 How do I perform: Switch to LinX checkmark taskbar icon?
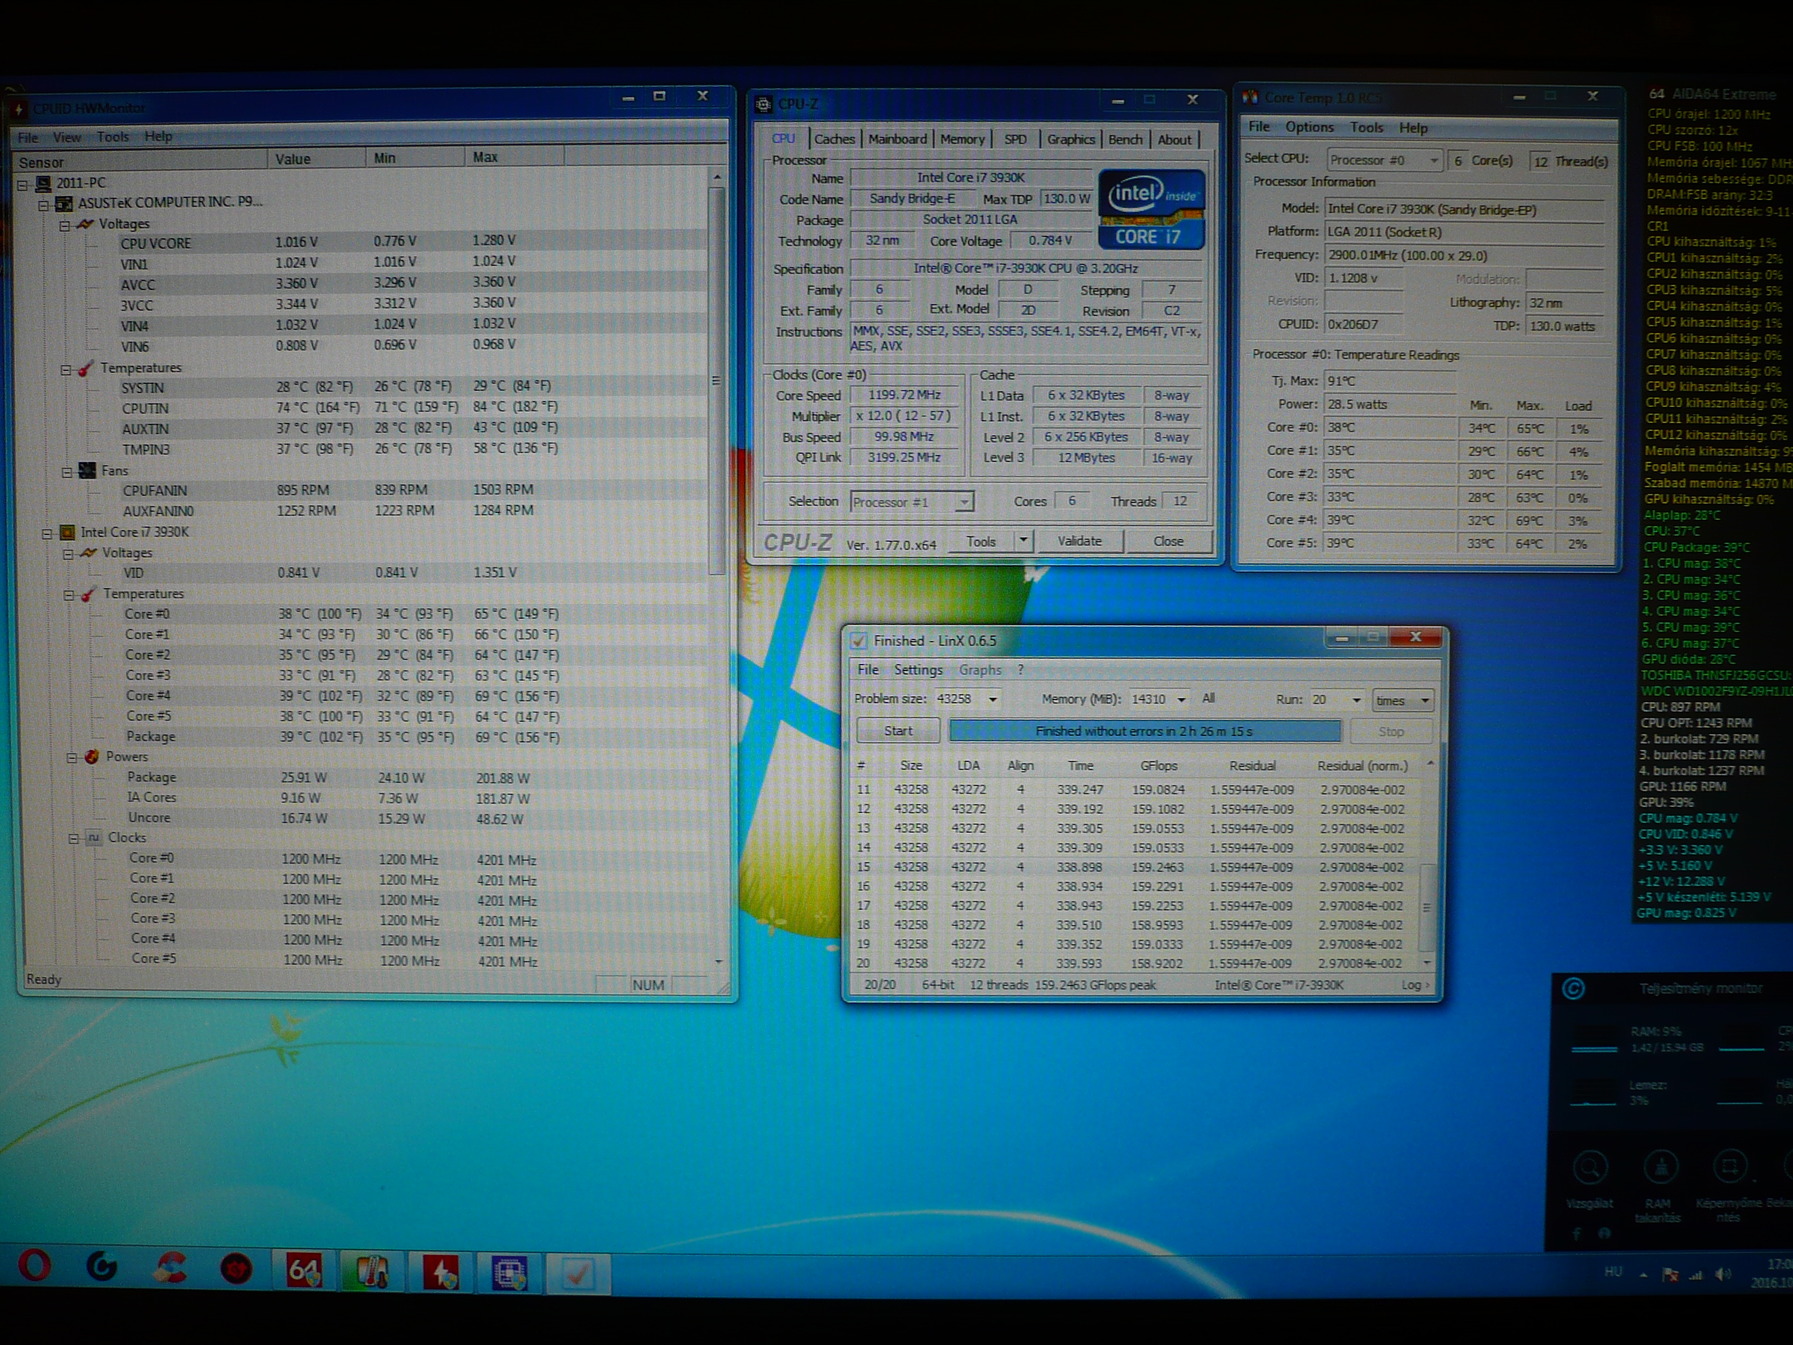coord(577,1274)
